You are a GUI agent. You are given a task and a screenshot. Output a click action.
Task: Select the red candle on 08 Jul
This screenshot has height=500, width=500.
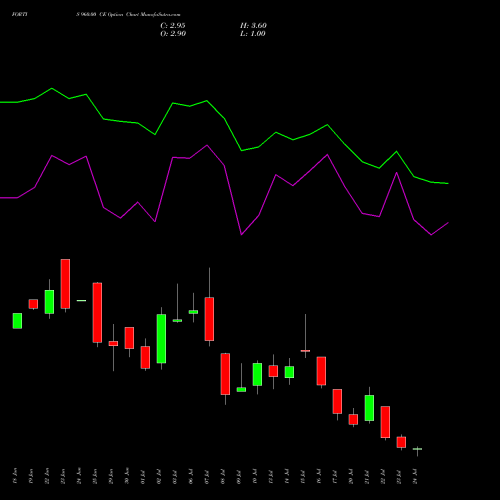225,374
